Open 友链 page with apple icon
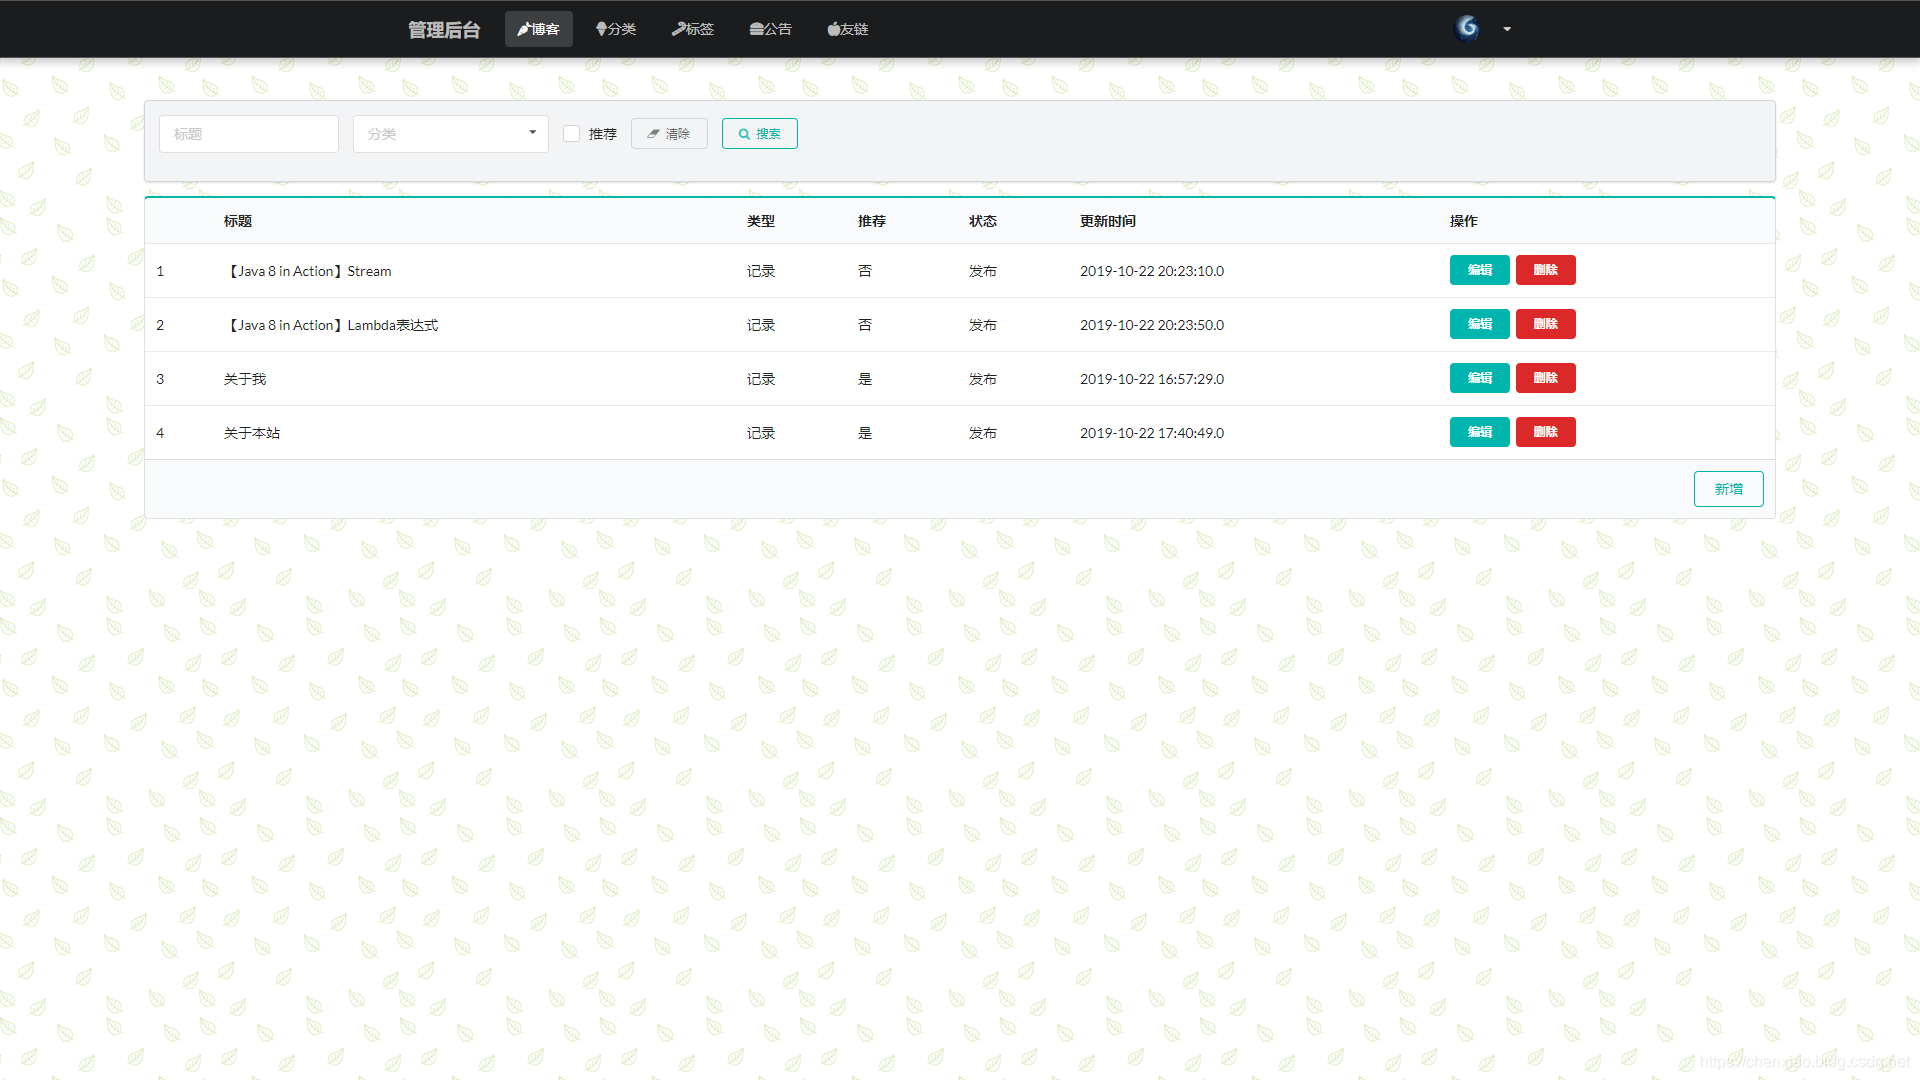The width and height of the screenshot is (1920, 1080). coord(848,29)
